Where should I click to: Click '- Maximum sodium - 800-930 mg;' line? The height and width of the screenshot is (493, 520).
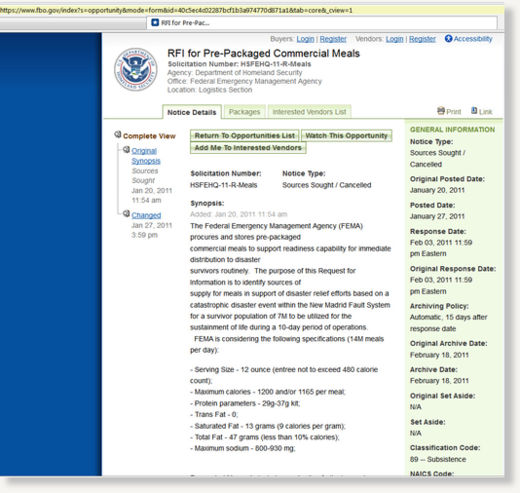click(x=243, y=448)
